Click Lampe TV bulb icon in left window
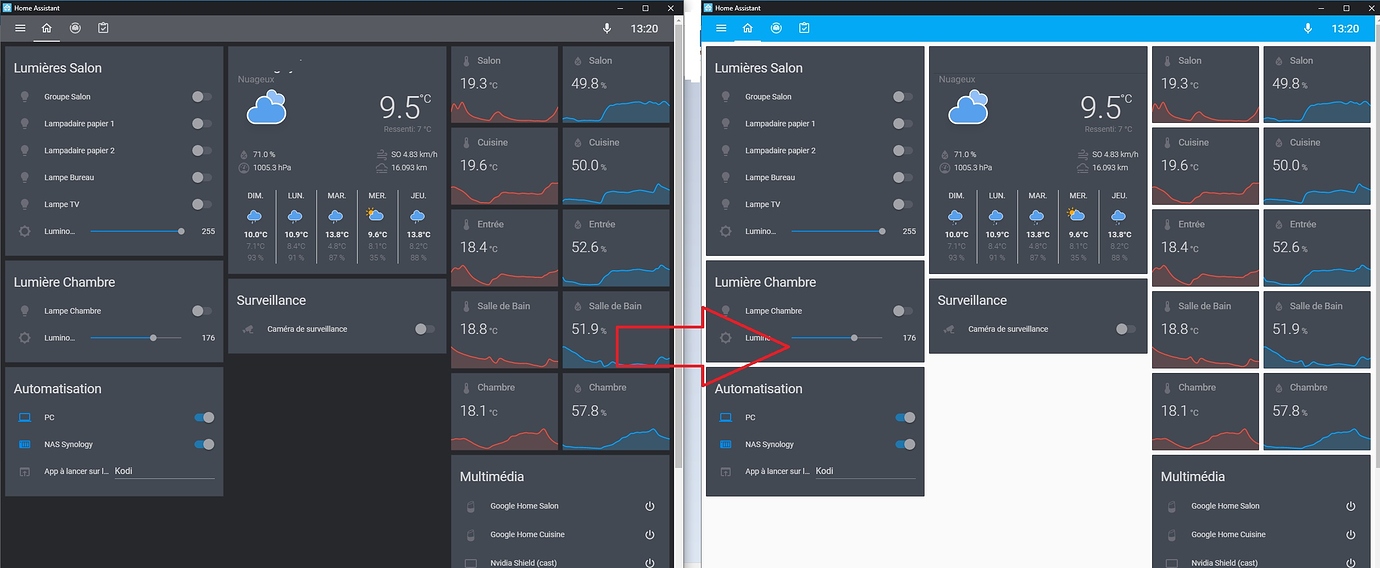The image size is (1380, 568). coord(25,204)
